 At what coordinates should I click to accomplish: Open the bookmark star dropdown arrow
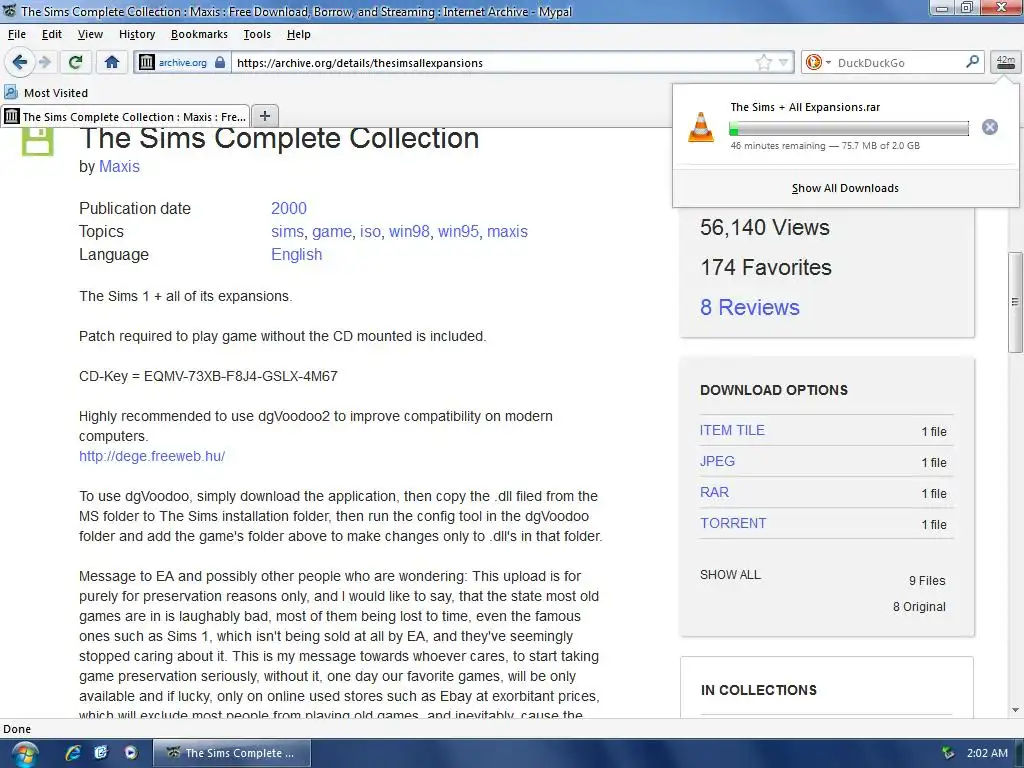coord(784,62)
